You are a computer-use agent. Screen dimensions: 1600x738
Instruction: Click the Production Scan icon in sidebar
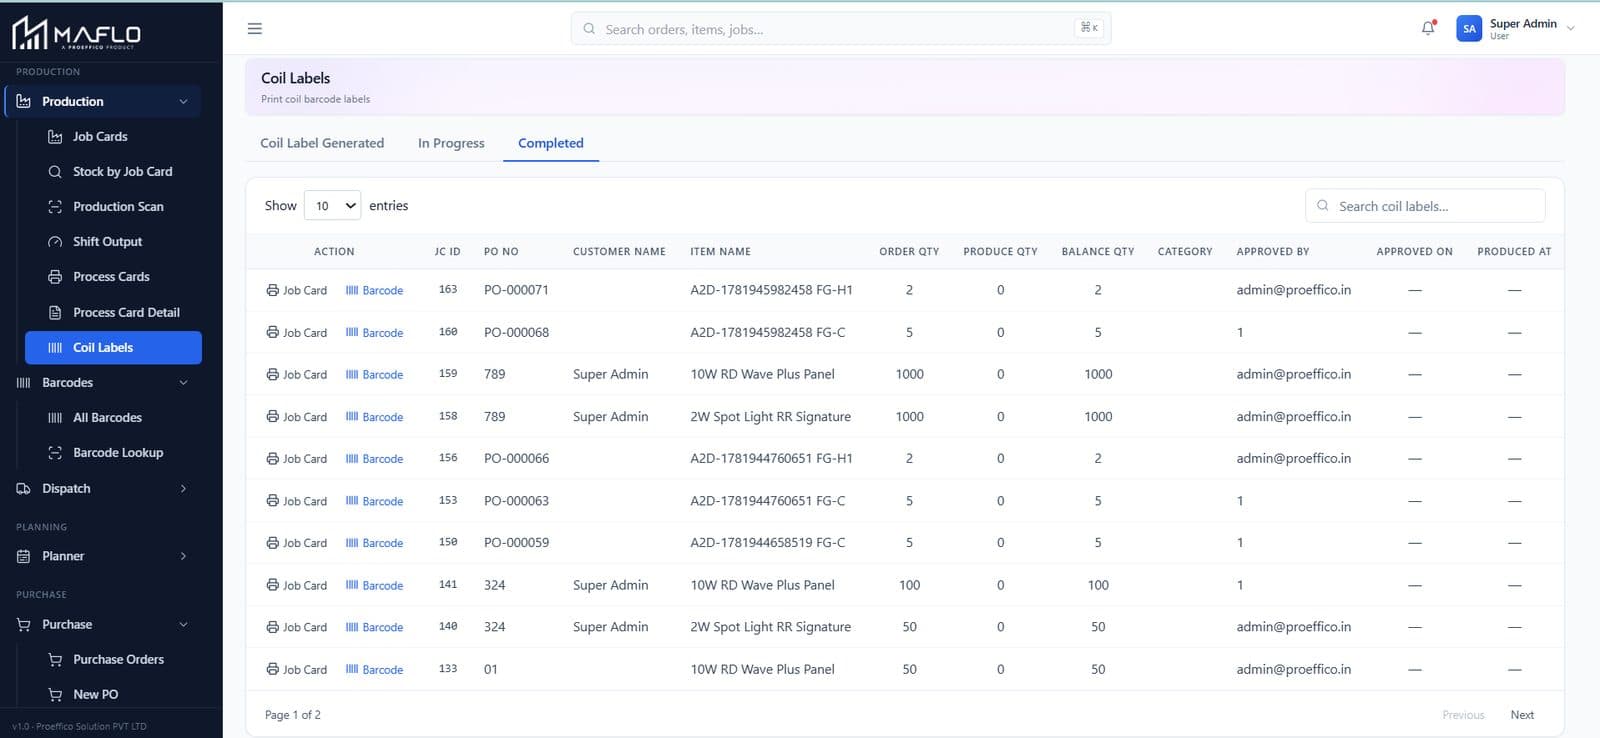[x=55, y=207]
